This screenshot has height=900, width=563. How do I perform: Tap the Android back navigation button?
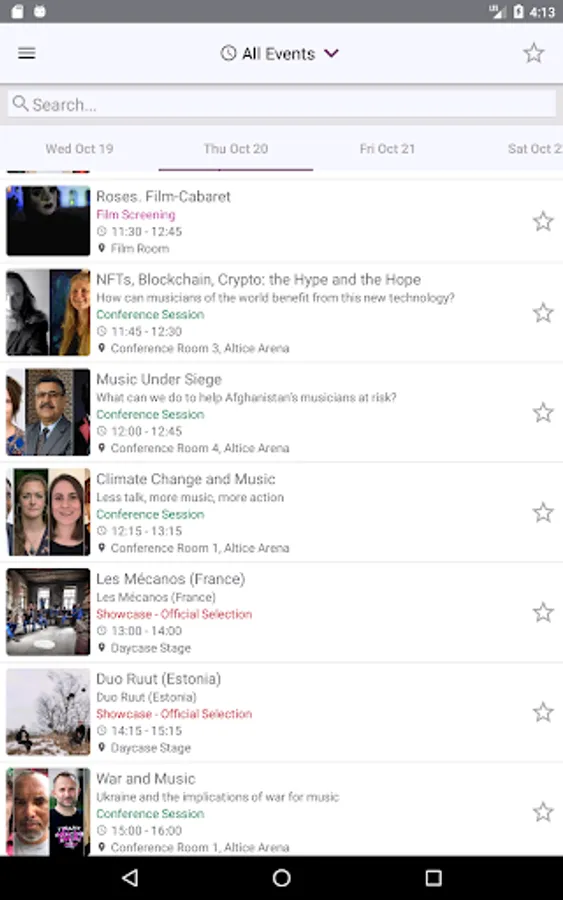point(130,878)
